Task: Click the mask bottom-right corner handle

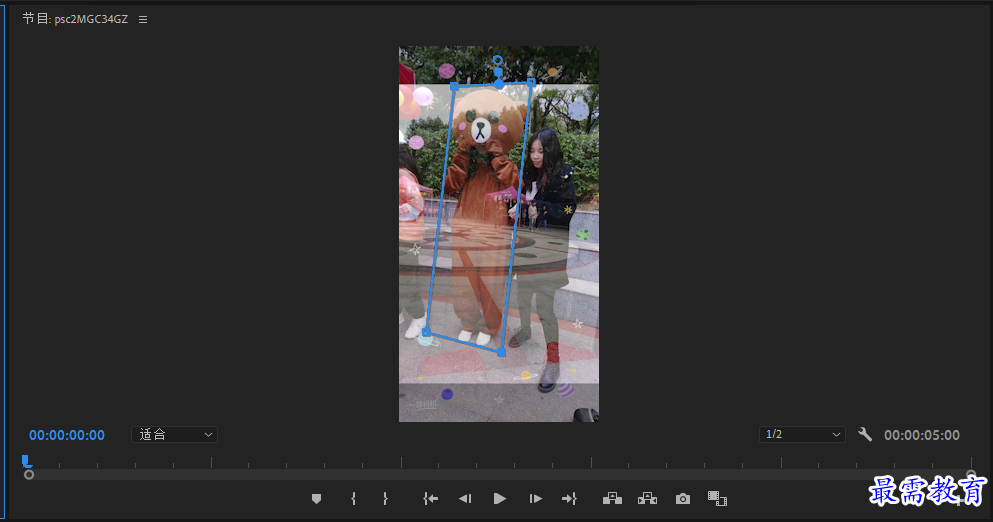Action: coord(502,352)
